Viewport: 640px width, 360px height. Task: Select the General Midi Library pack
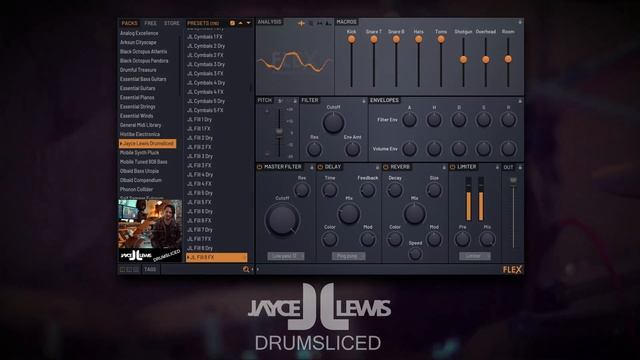(x=141, y=125)
